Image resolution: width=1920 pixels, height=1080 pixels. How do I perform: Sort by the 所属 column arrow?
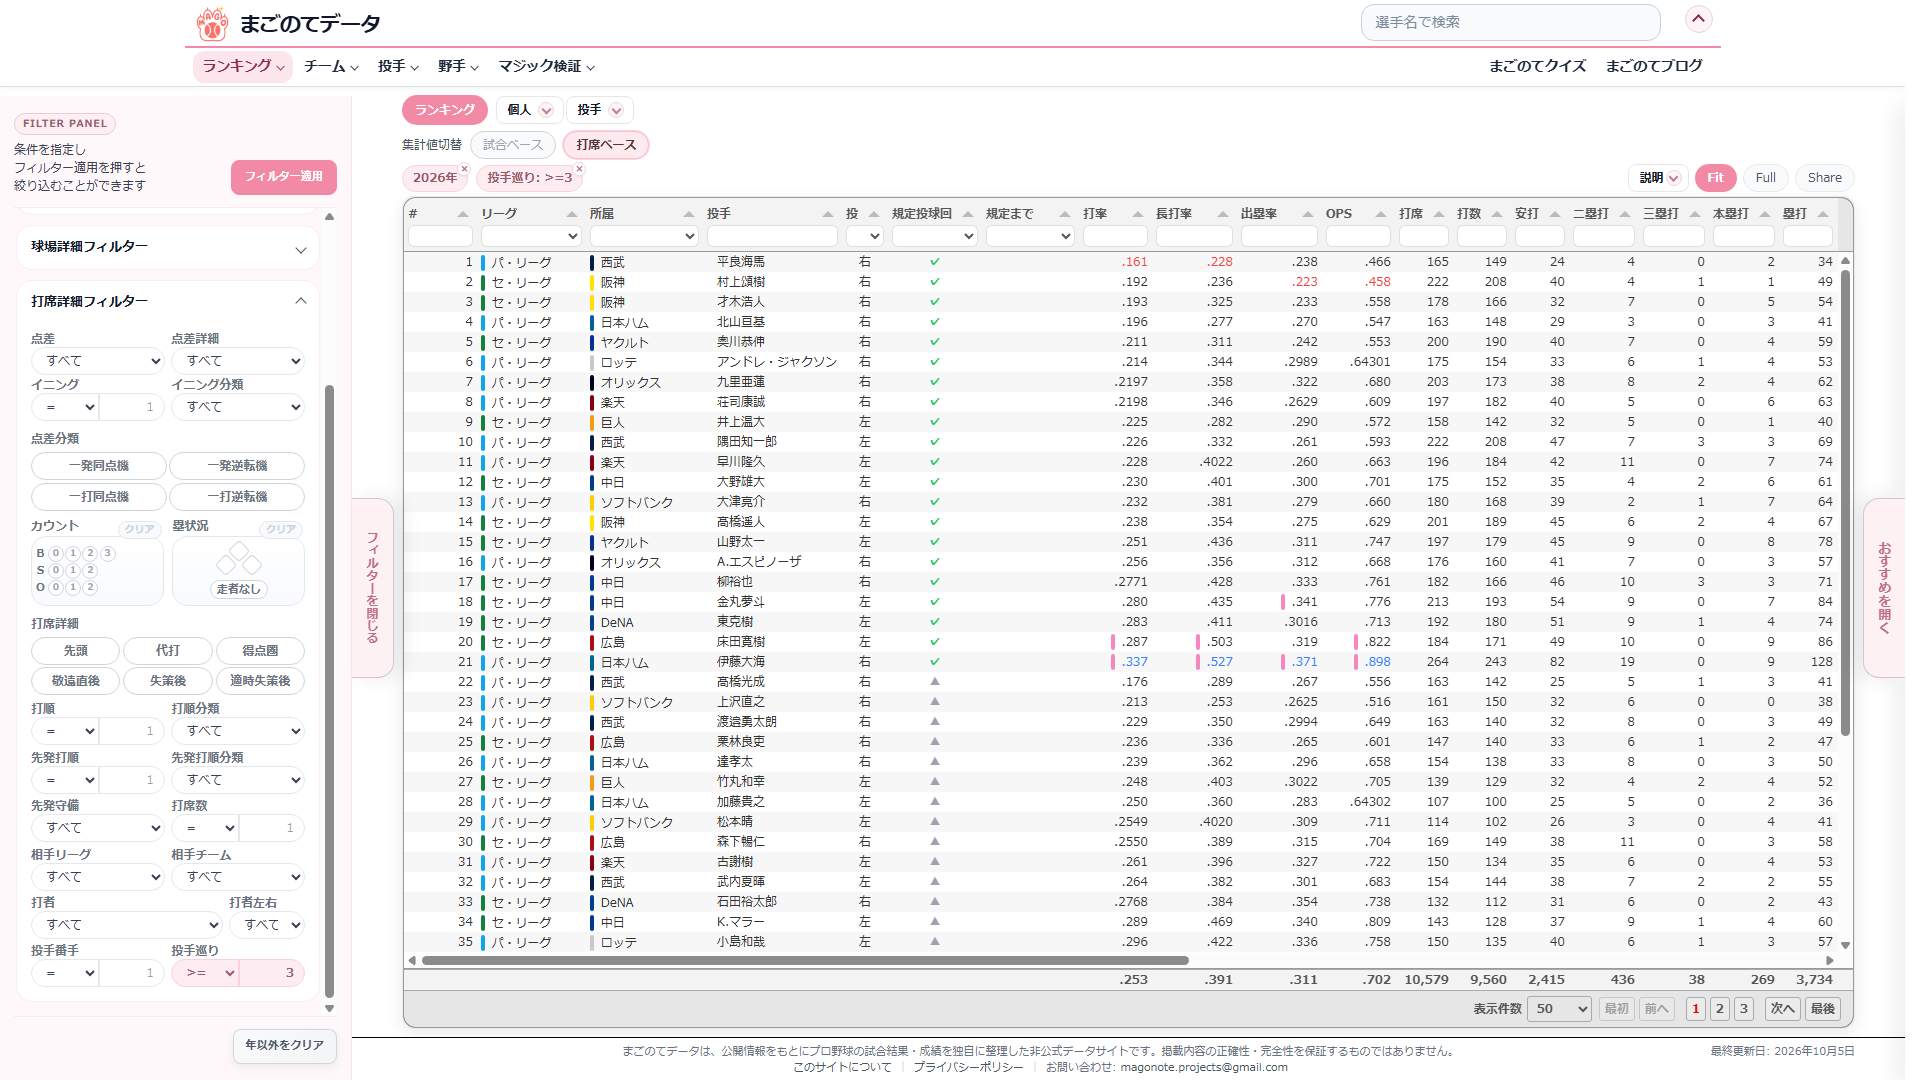[689, 214]
